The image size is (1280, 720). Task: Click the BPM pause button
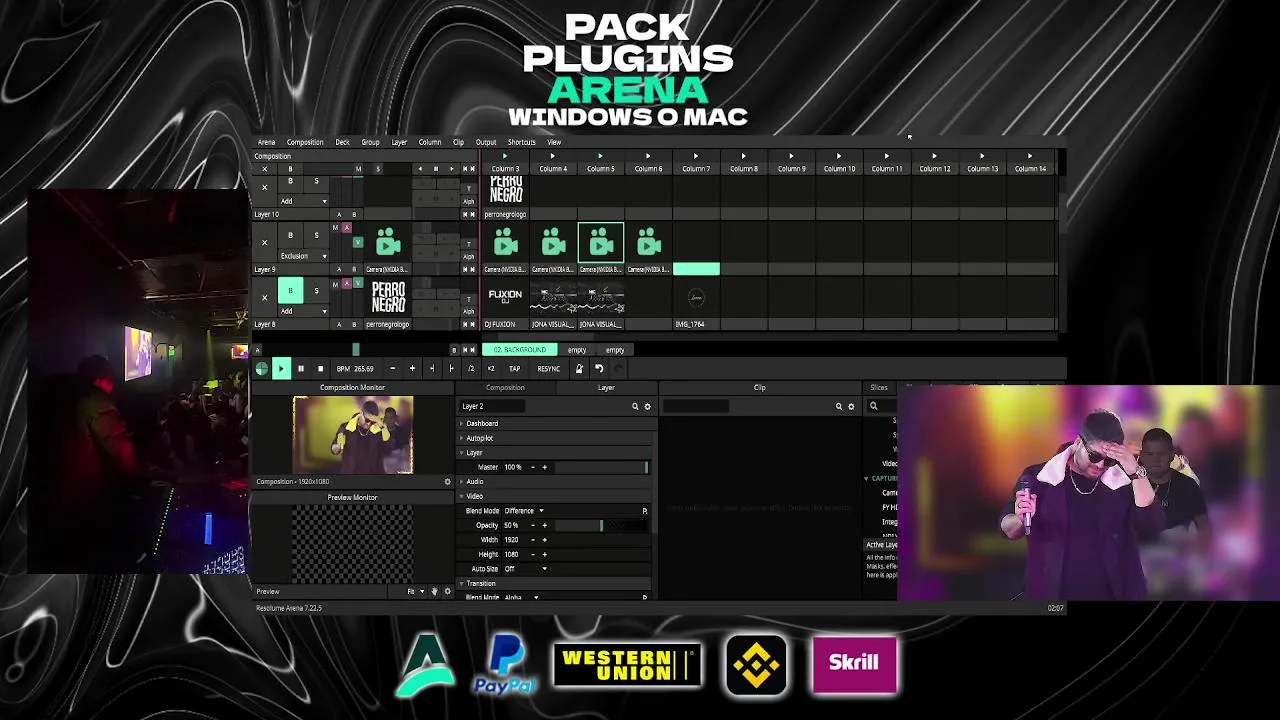300,369
